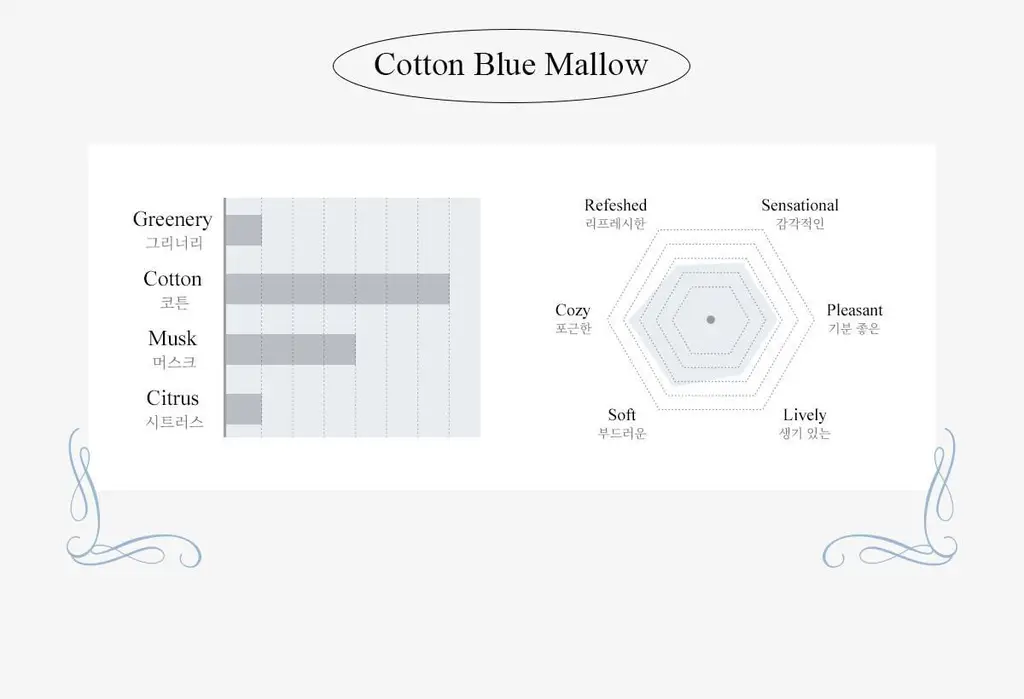Click the Citrus label text

pos(172,398)
